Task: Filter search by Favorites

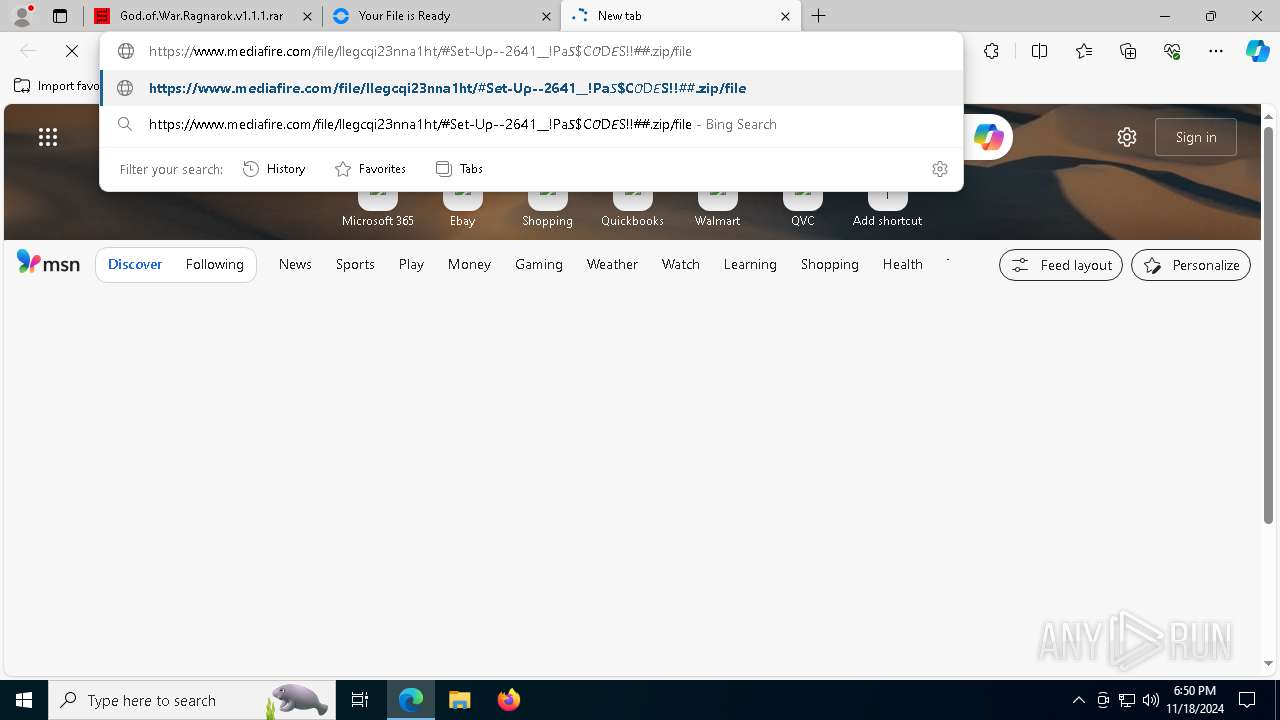Action: (370, 169)
